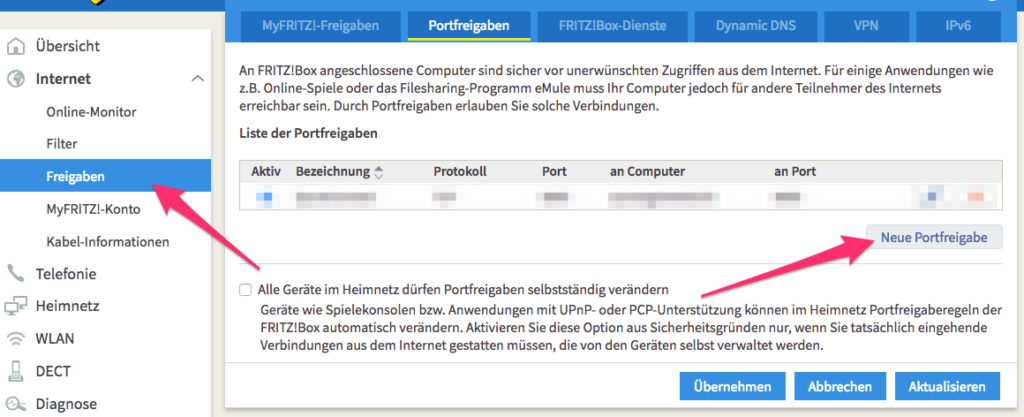Click the Telefonie phone icon
The height and width of the screenshot is (417, 1024).
pos(16,273)
